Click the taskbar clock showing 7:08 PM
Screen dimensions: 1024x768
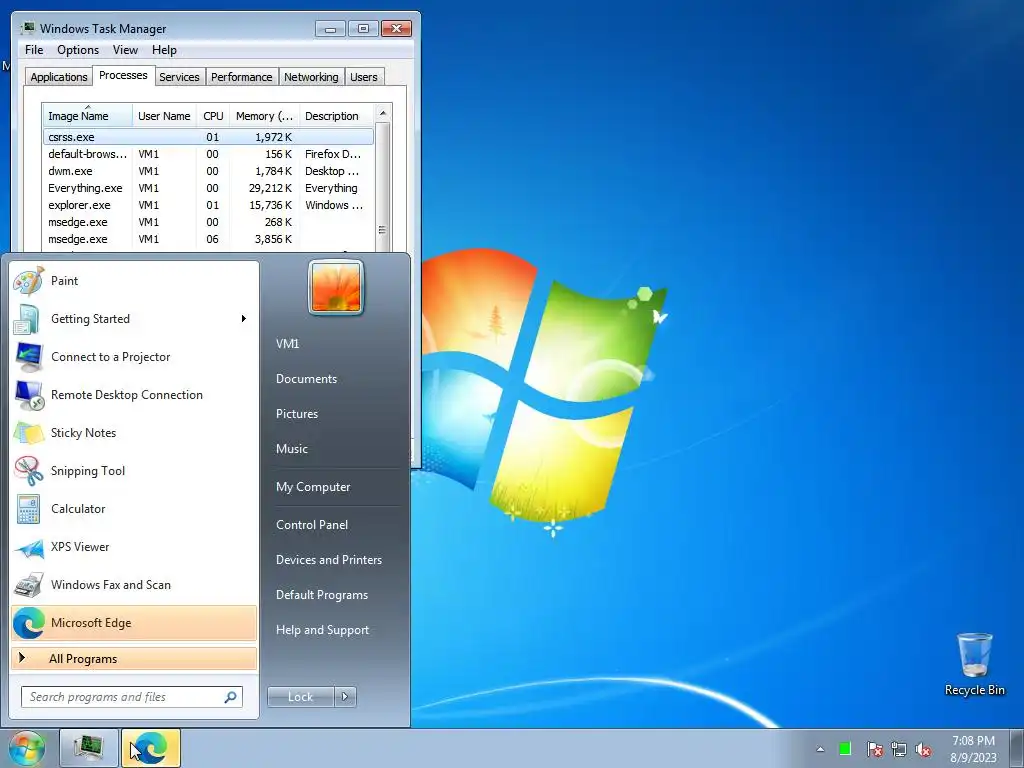973,749
